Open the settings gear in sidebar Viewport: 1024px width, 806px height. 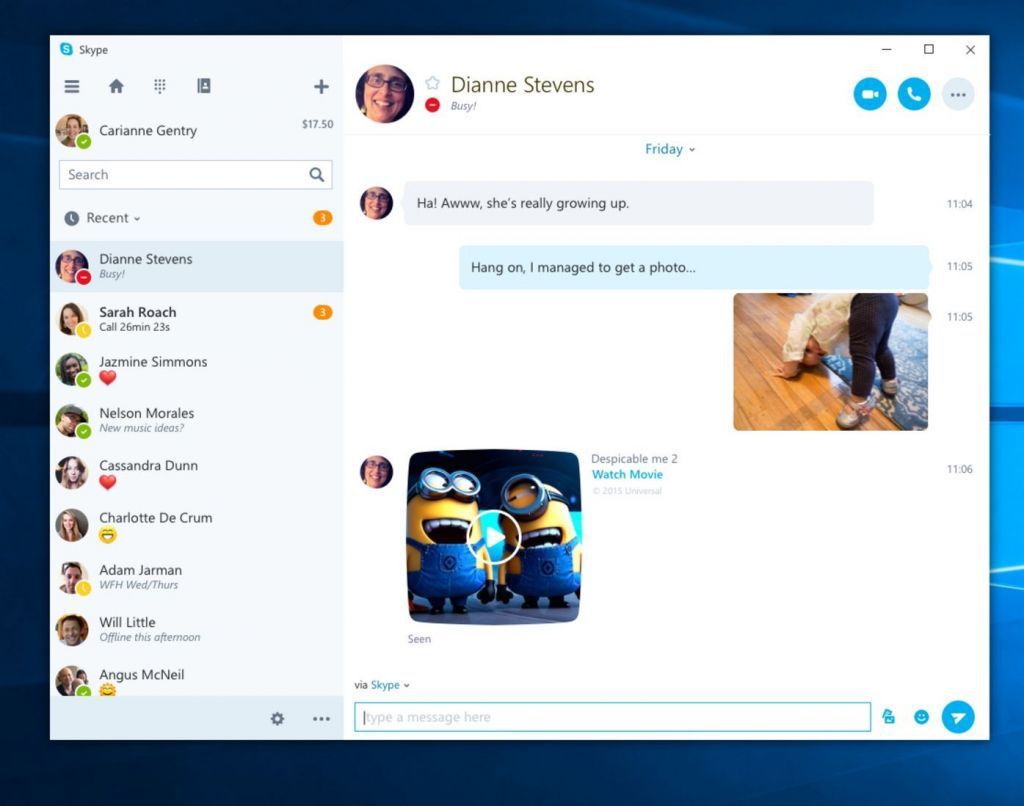tap(277, 718)
